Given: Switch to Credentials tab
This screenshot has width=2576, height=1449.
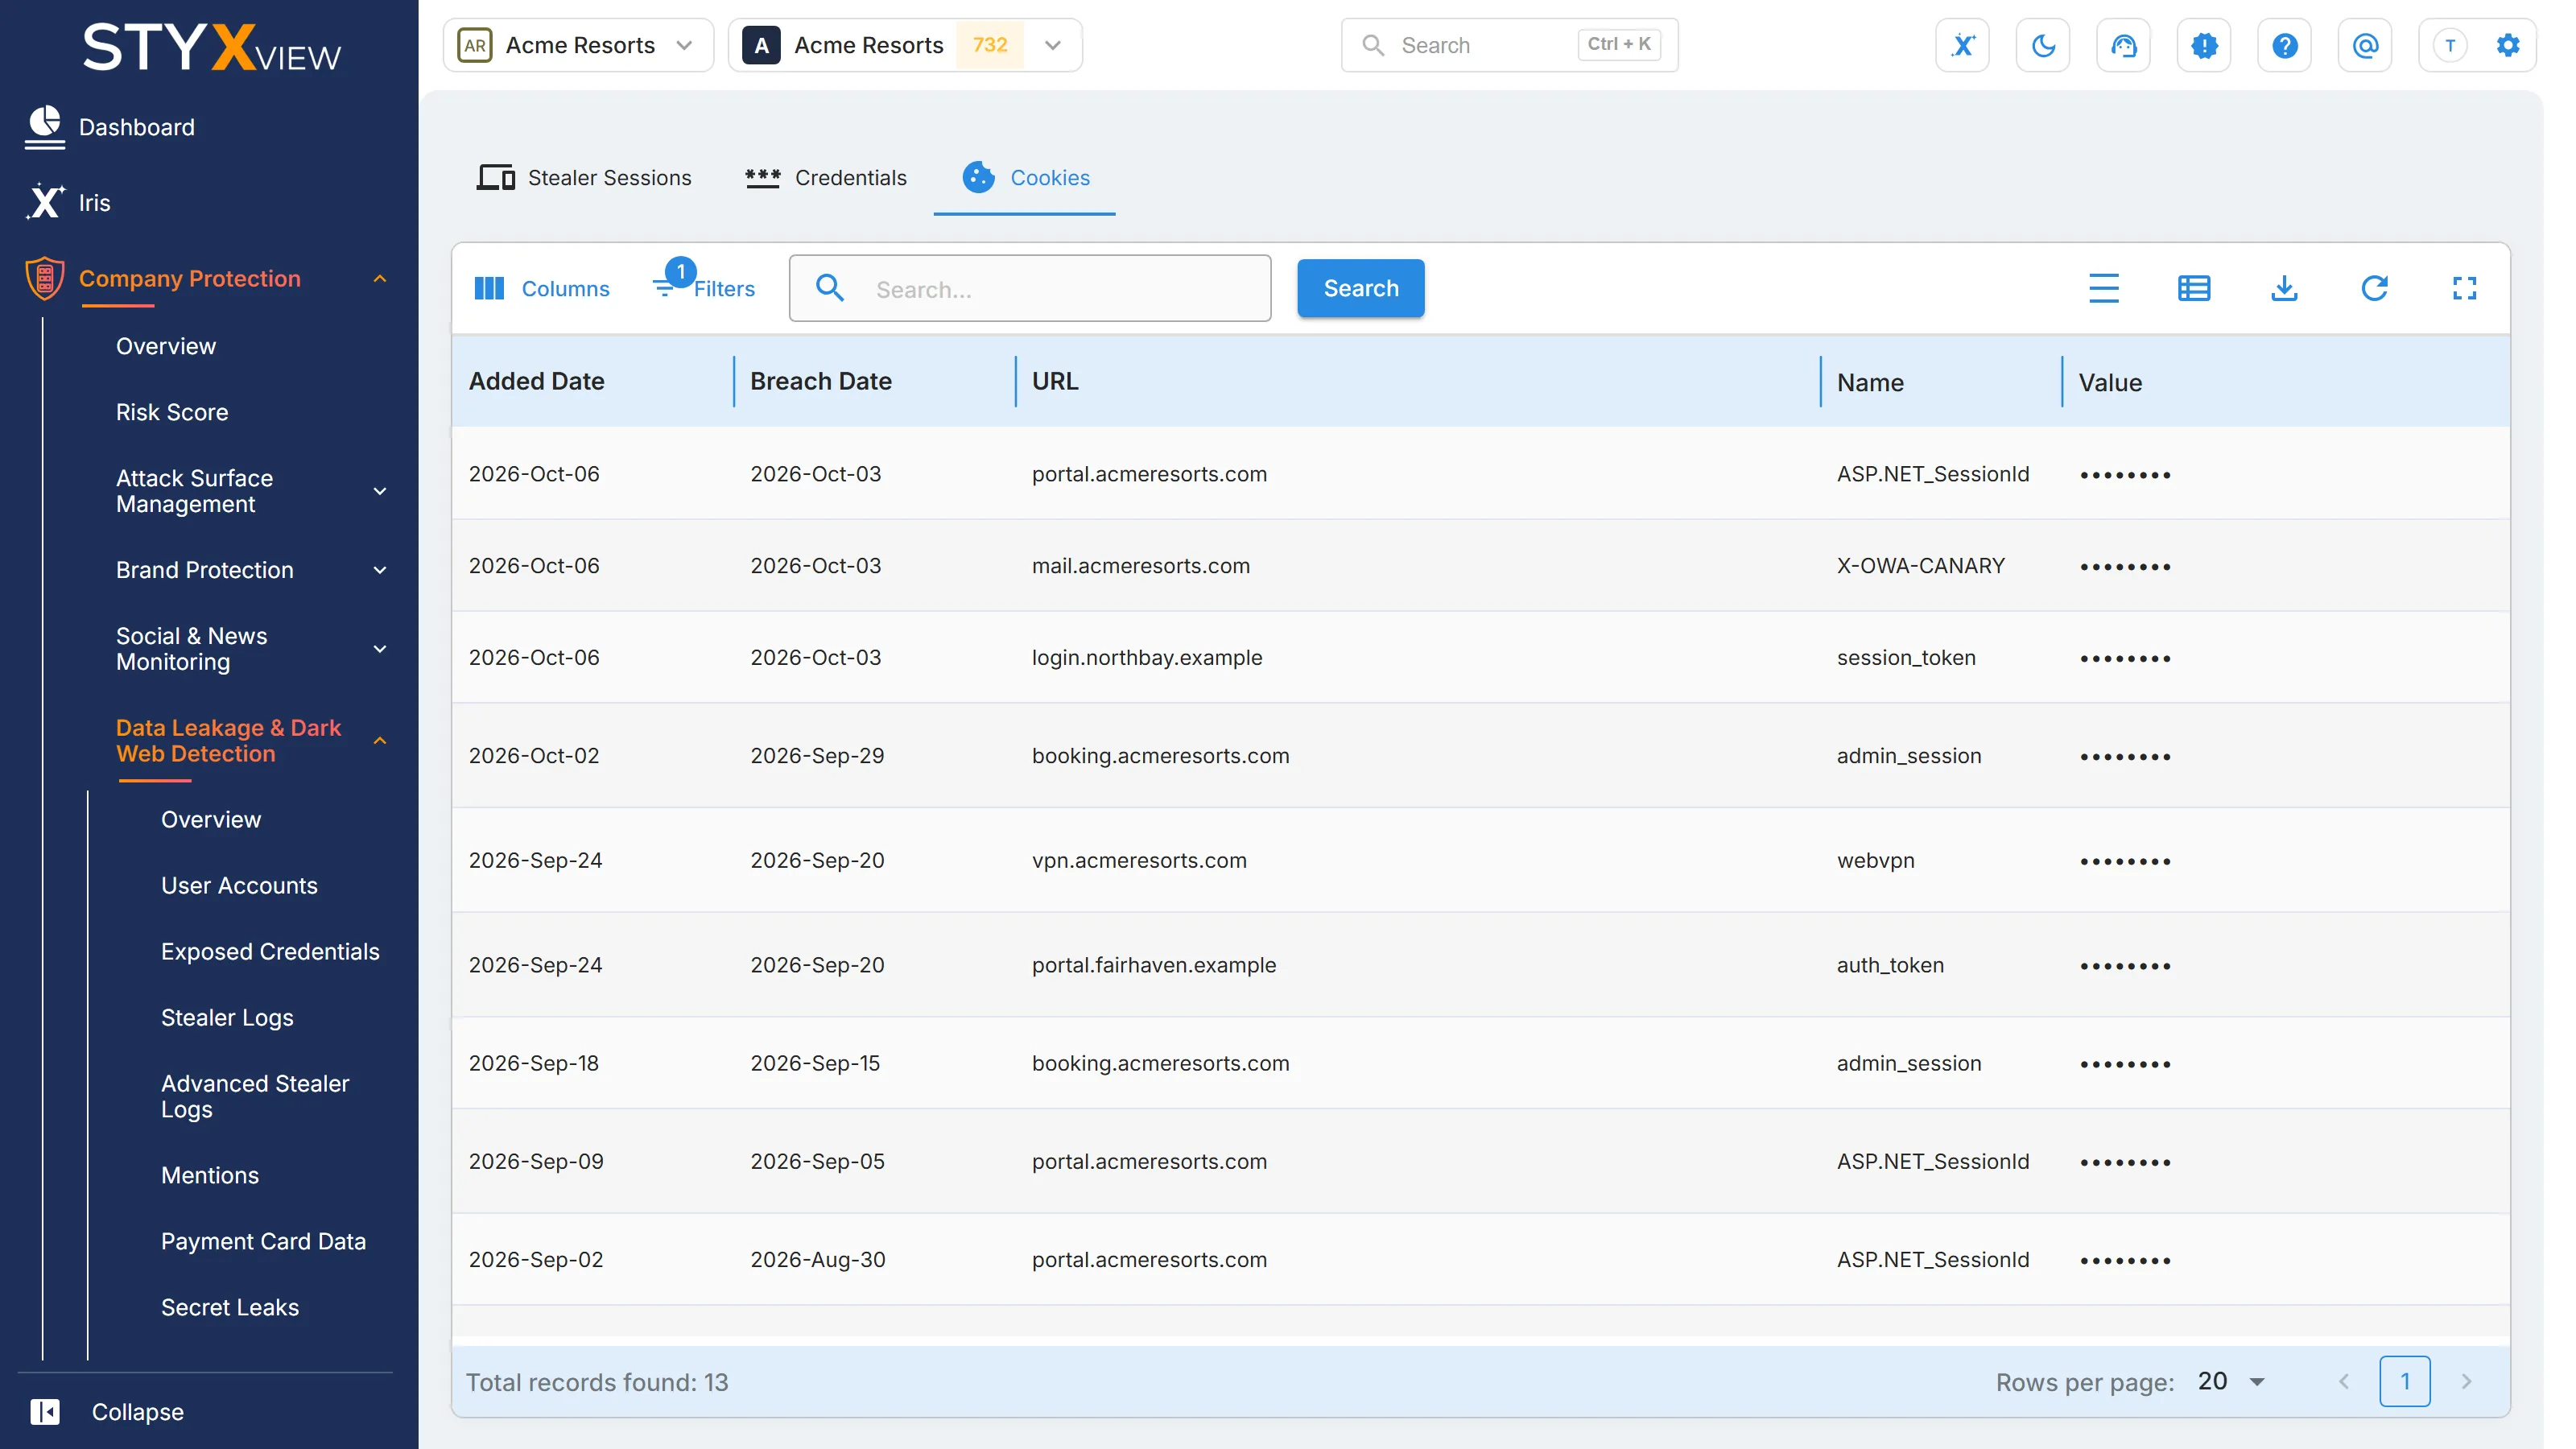Looking at the screenshot, I should pos(825,177).
